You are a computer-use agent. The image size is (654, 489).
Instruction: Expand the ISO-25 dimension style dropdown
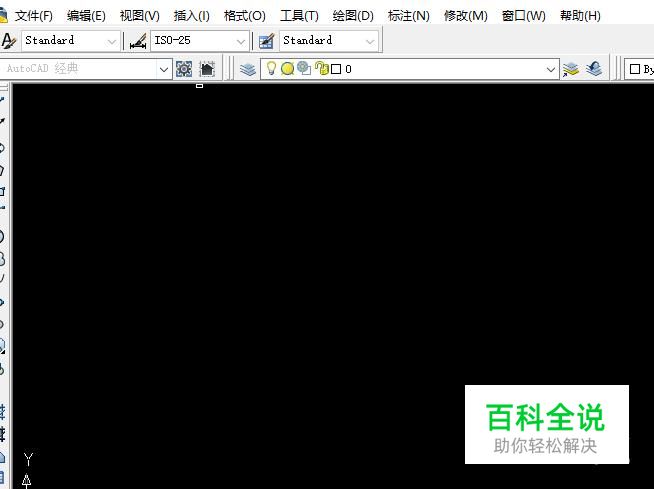point(241,41)
